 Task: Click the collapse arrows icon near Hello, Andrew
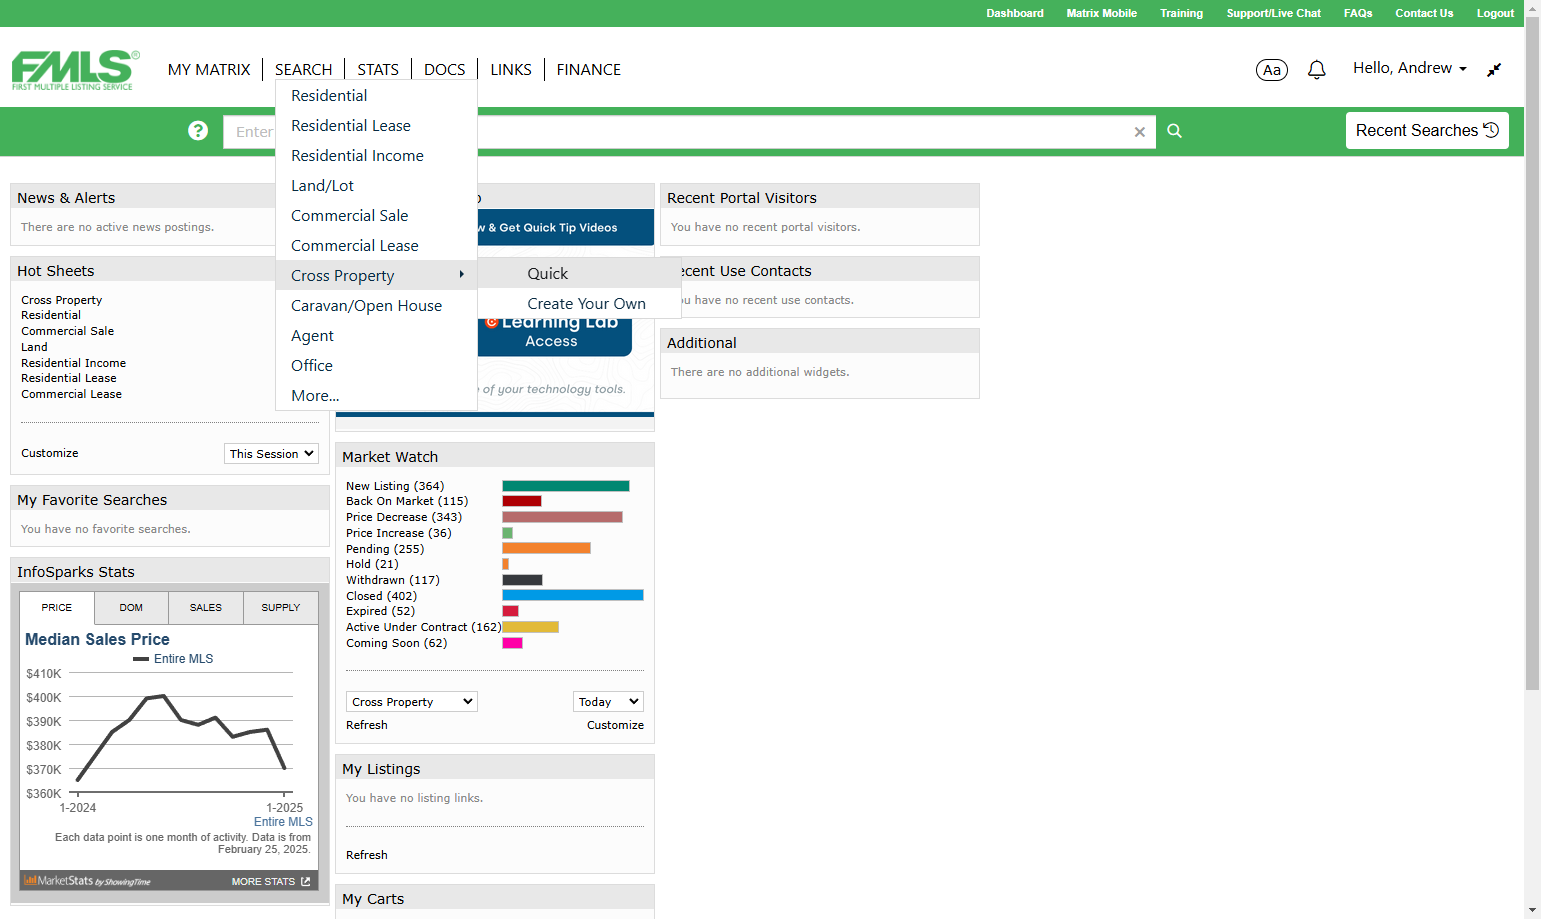(x=1494, y=70)
